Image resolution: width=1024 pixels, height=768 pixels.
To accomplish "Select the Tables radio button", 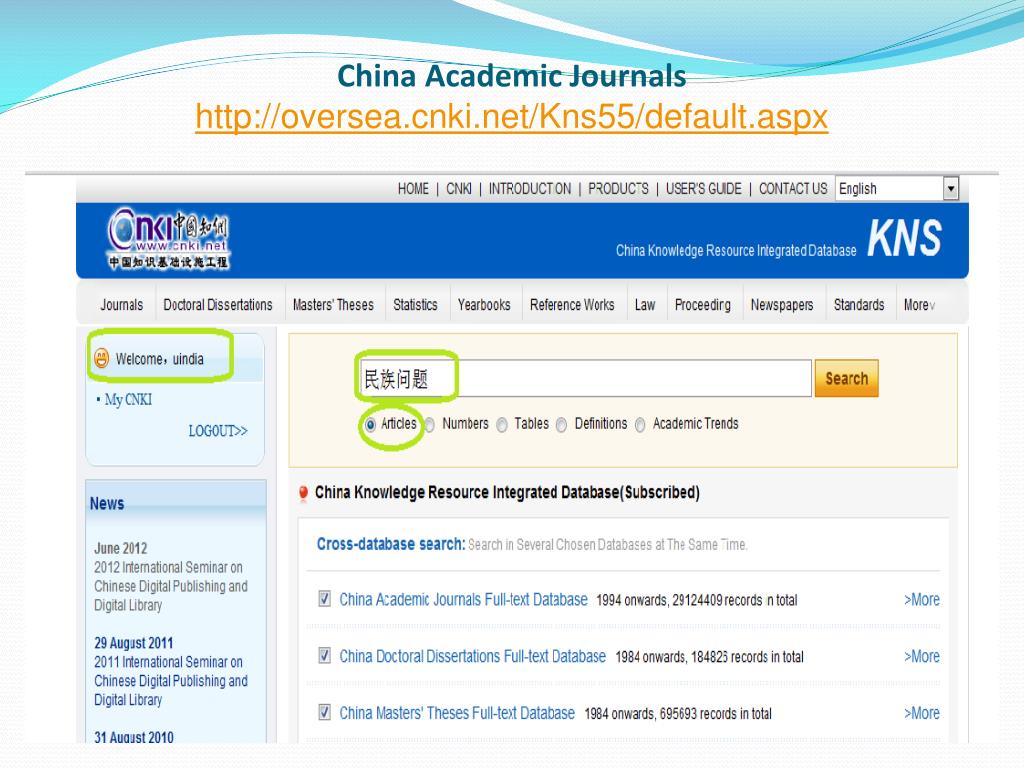I will (x=502, y=425).
